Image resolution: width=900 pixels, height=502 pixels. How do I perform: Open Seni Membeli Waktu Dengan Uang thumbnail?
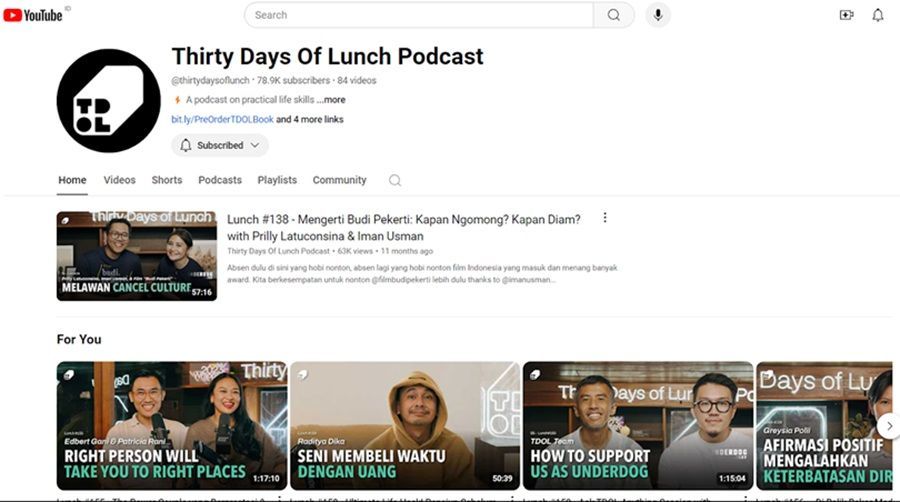click(x=405, y=426)
